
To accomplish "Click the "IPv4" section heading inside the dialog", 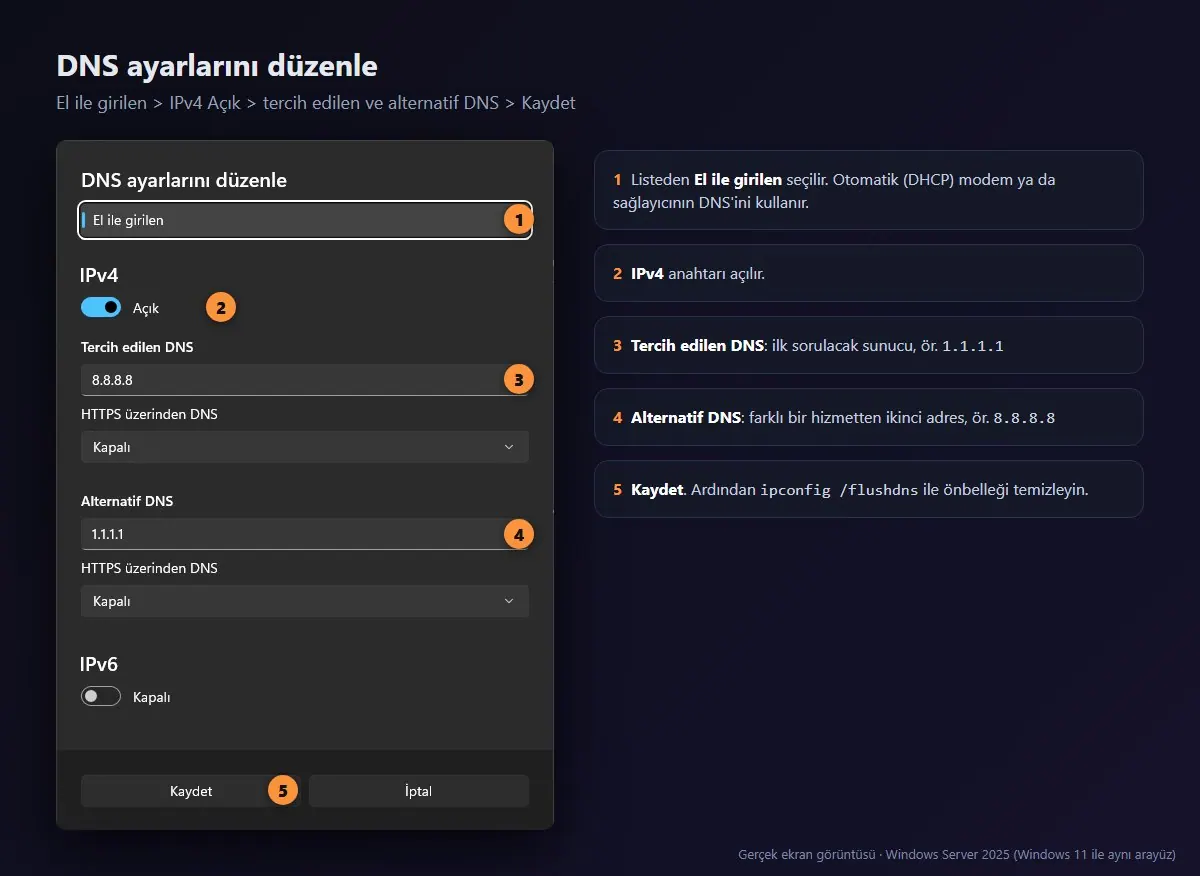I will click(x=100, y=275).
